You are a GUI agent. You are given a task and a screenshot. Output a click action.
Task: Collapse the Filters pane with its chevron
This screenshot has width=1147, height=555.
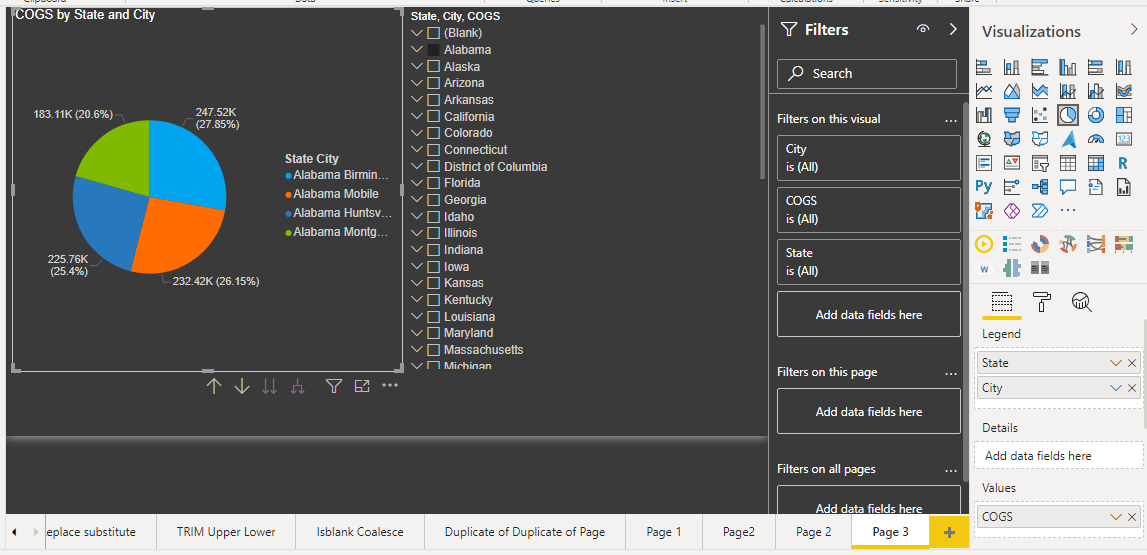(952, 29)
